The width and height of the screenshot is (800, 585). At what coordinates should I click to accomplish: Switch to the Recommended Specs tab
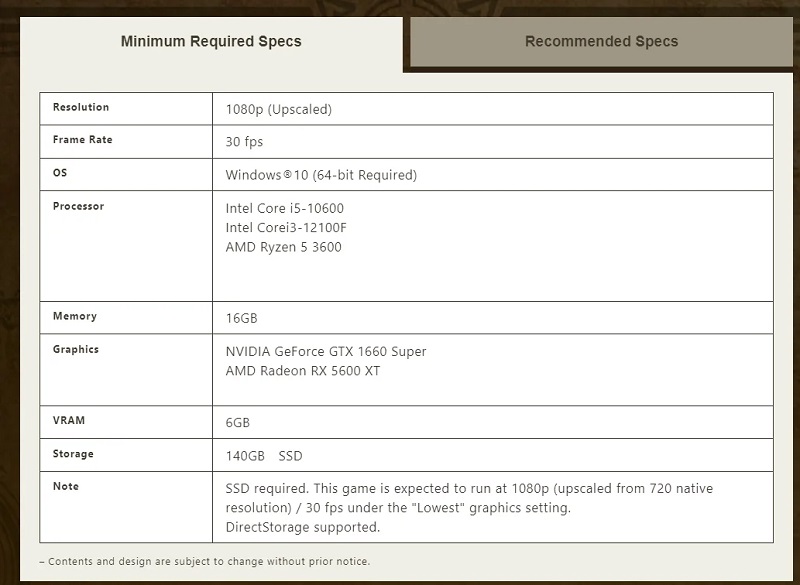(x=601, y=42)
